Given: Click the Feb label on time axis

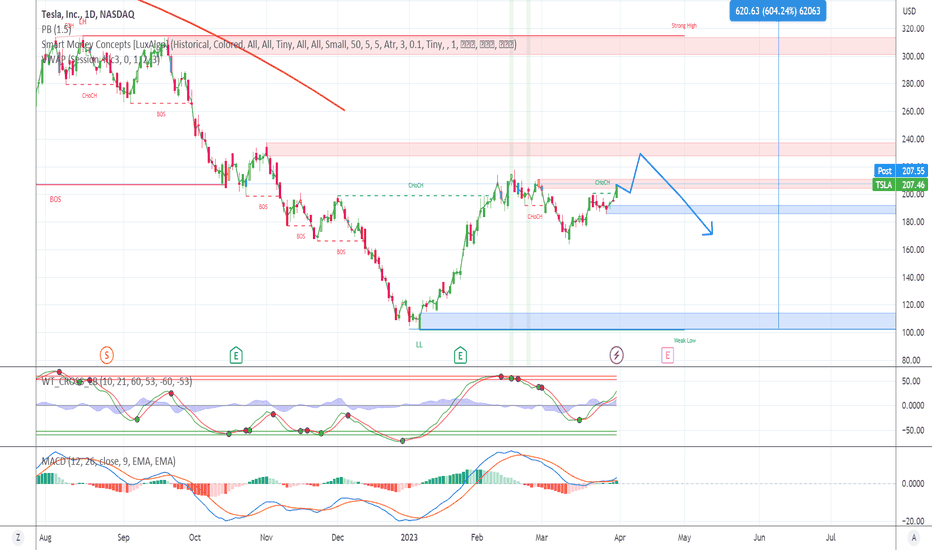Looking at the screenshot, I should tap(477, 538).
